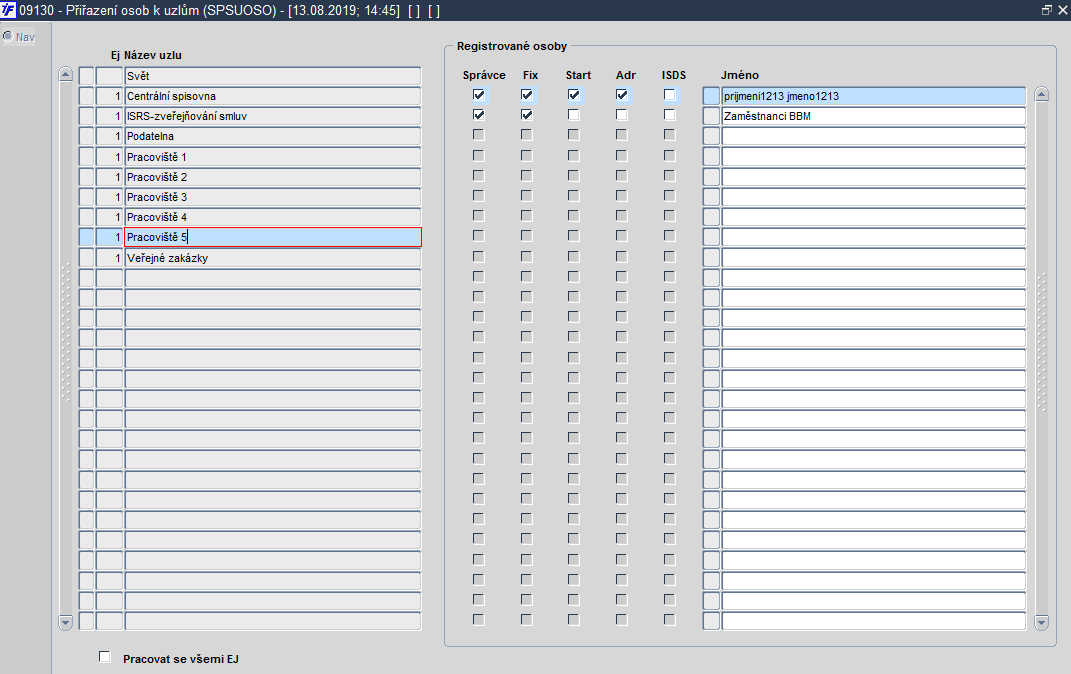Image resolution: width=1071 pixels, height=674 pixels.
Task: Click the 'ISDS' column header
Action: (x=673, y=75)
